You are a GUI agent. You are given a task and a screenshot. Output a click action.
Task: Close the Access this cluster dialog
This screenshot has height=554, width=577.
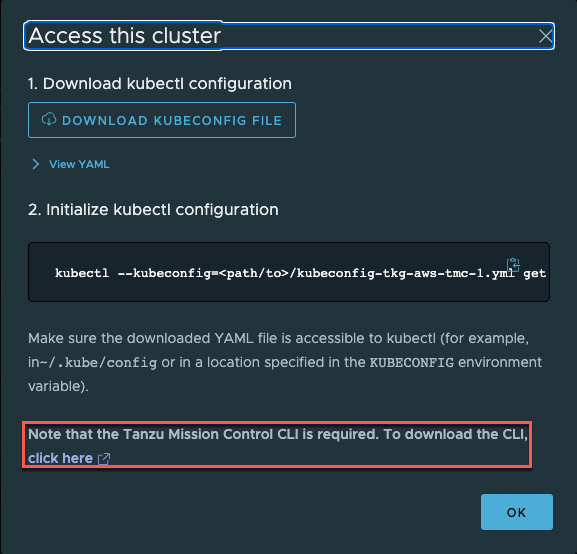pyautogui.click(x=545, y=36)
